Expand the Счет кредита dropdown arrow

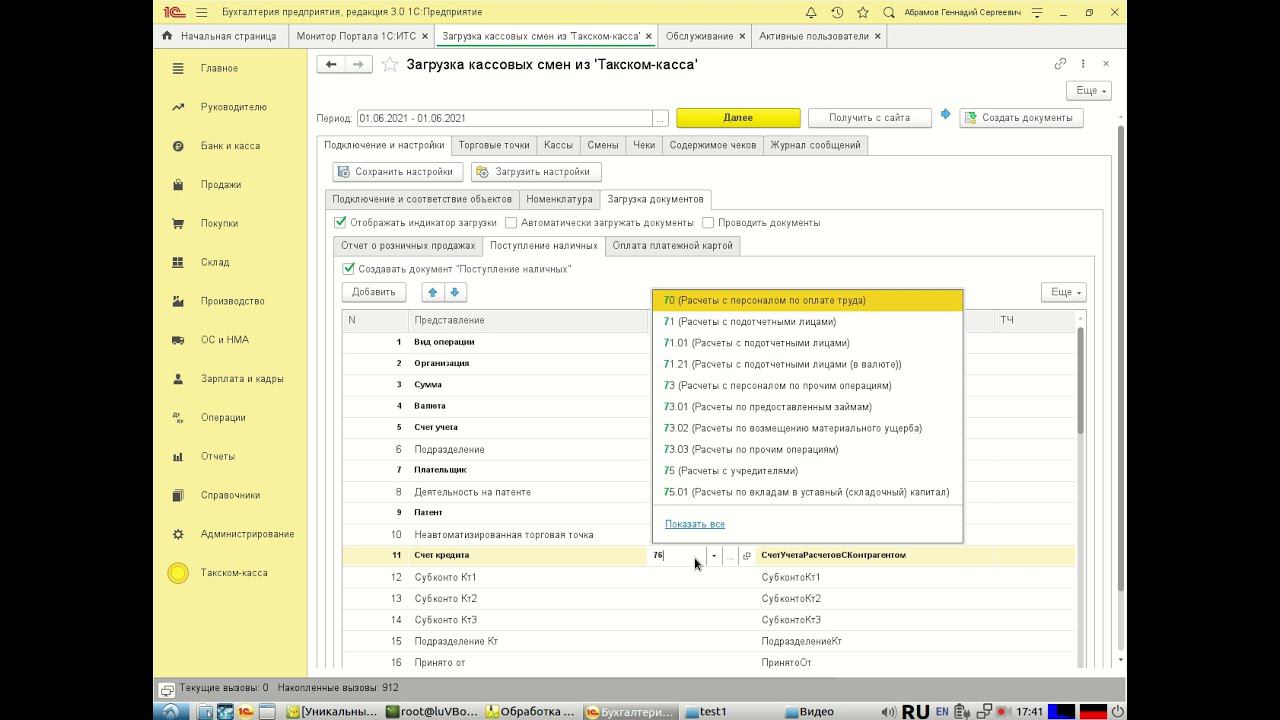coord(714,556)
